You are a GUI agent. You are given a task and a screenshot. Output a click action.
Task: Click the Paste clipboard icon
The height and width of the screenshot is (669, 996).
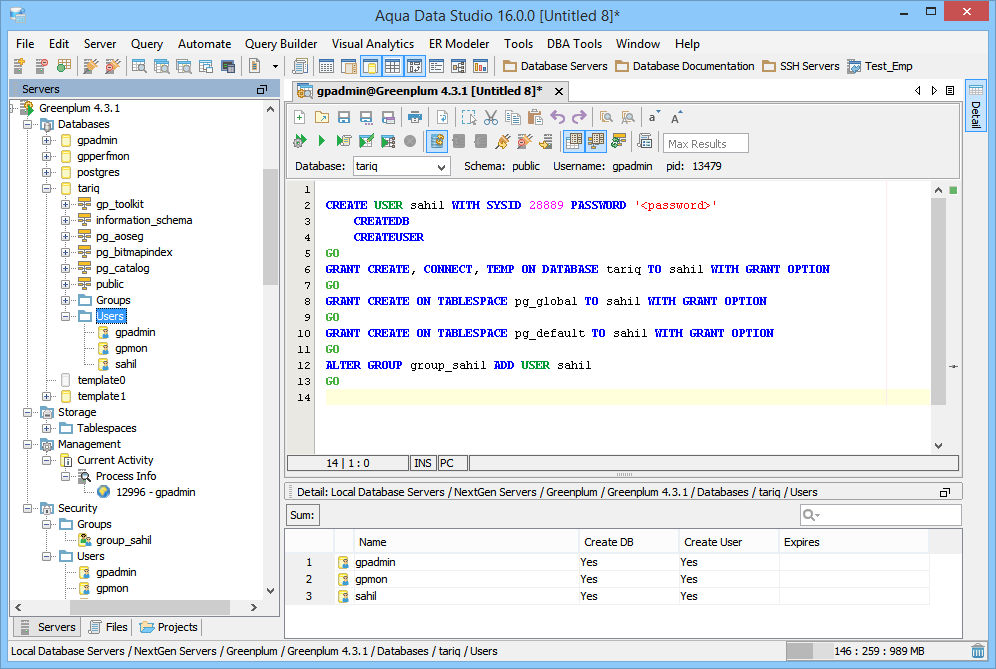click(535, 117)
